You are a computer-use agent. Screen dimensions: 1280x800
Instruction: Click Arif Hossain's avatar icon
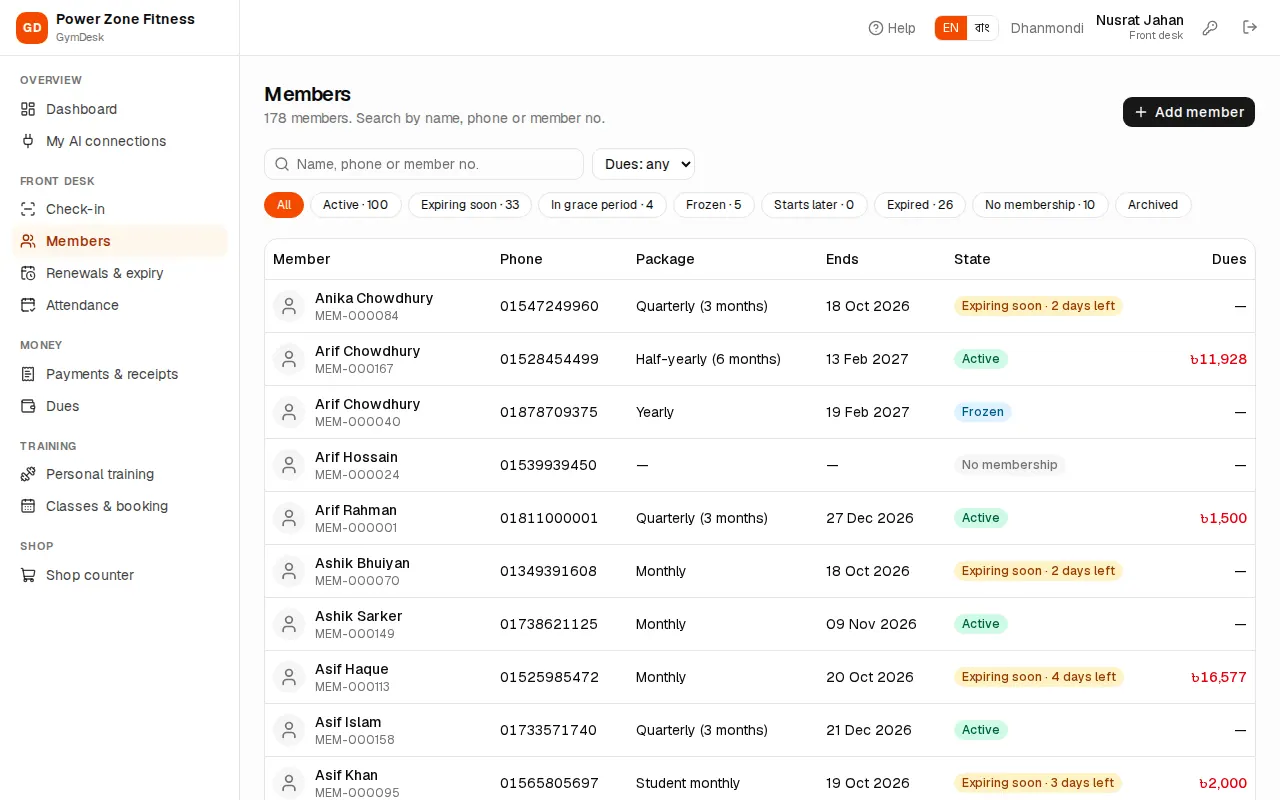click(x=289, y=465)
